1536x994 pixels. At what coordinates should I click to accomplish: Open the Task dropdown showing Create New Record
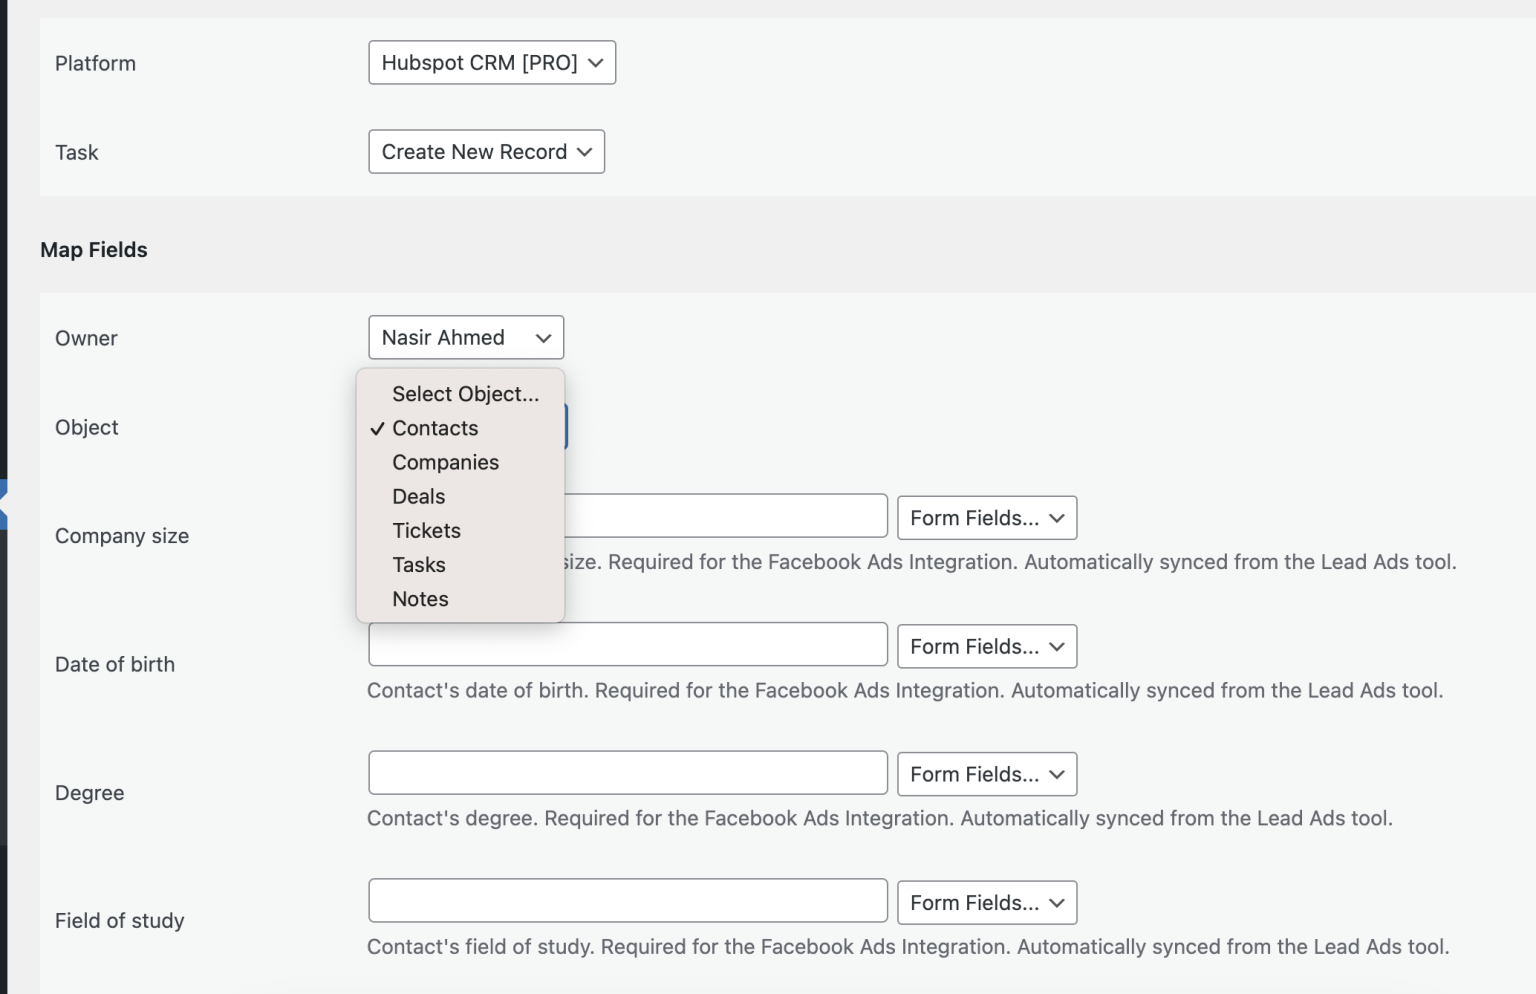[486, 152]
